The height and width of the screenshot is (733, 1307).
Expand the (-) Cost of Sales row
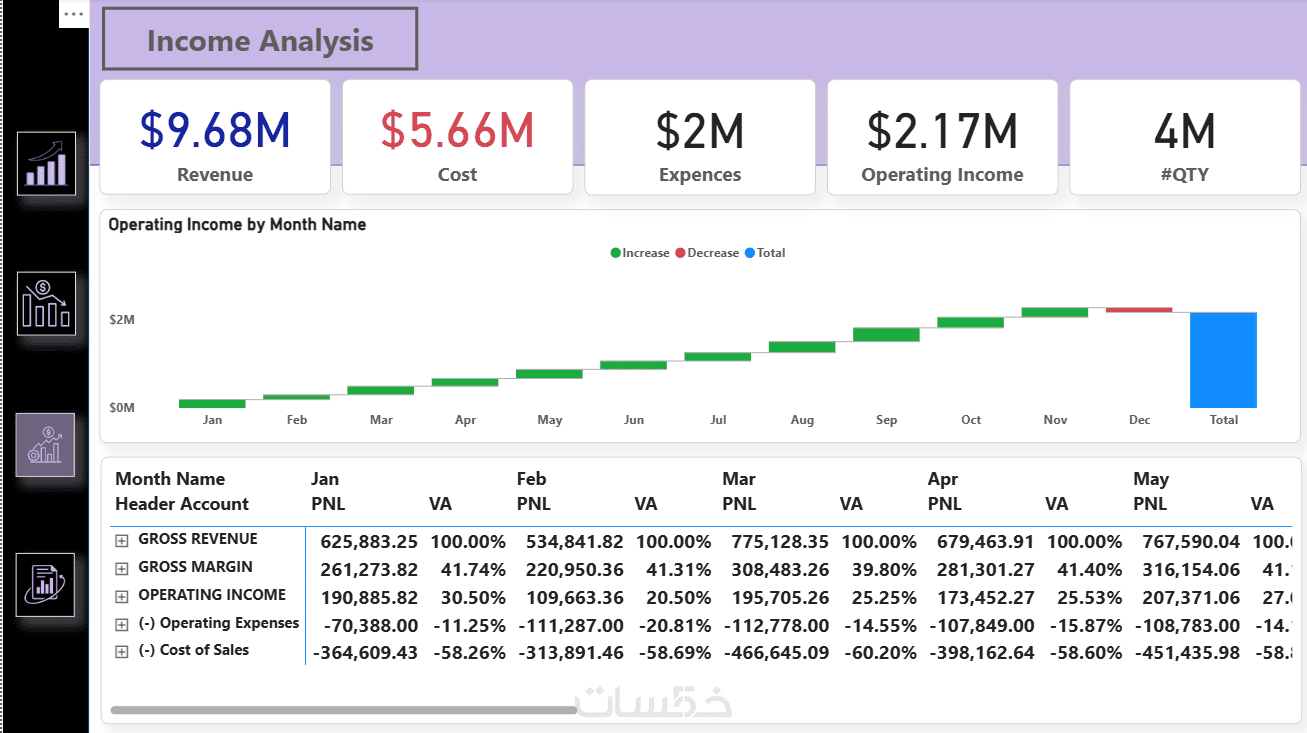(x=122, y=651)
